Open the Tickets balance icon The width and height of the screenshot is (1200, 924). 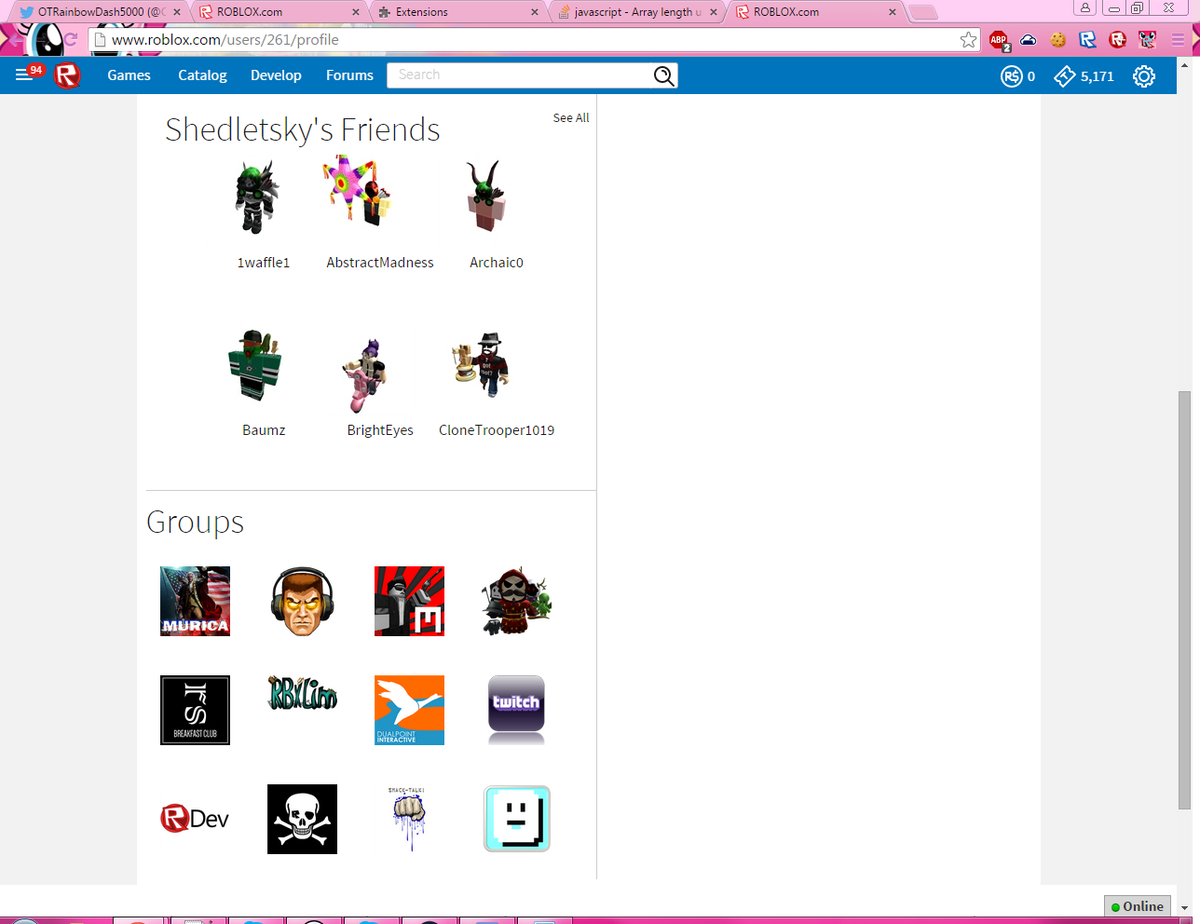(x=1065, y=76)
